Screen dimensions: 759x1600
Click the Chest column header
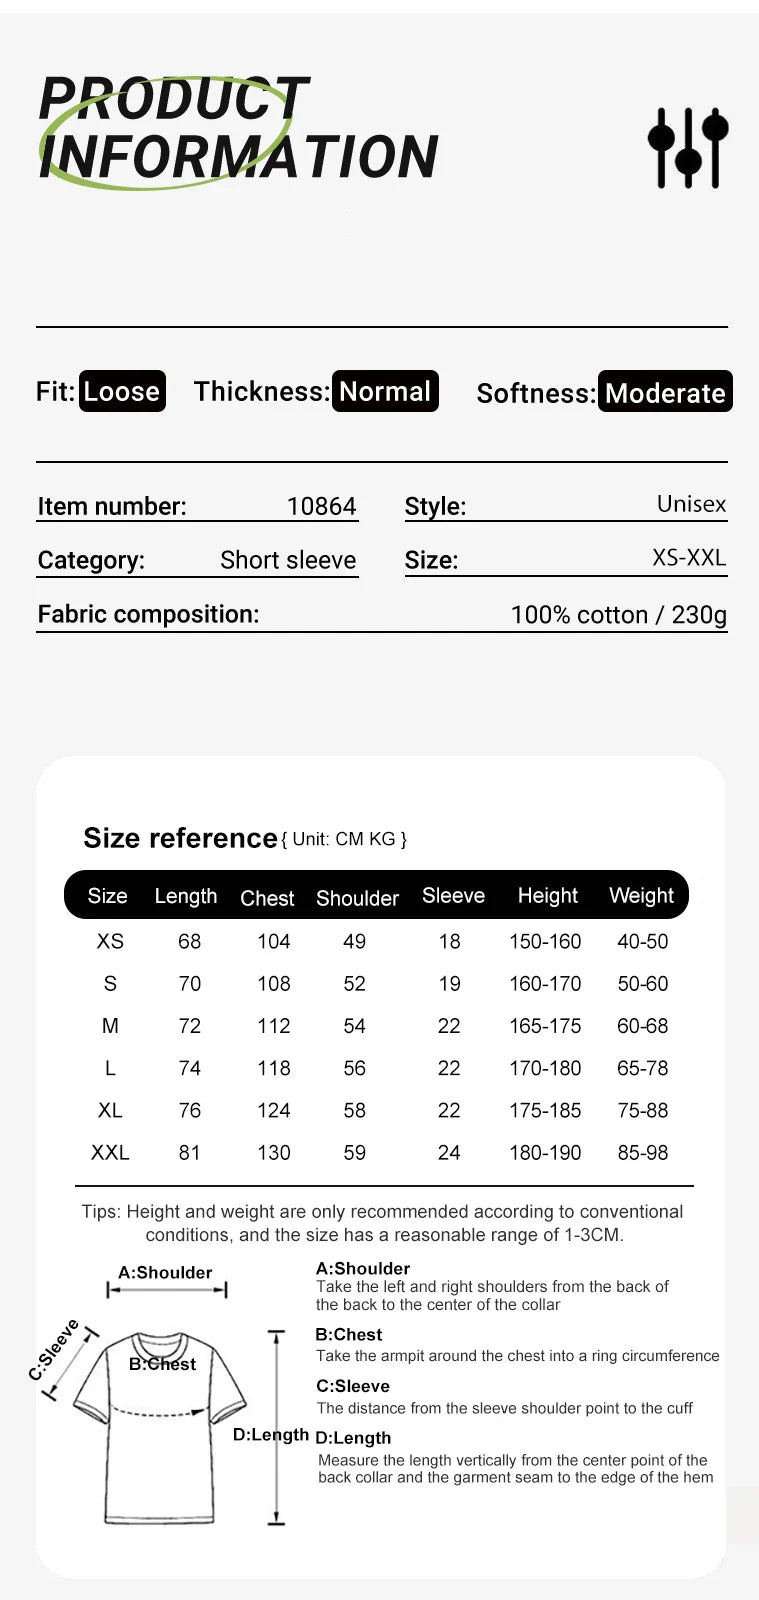tap(267, 898)
